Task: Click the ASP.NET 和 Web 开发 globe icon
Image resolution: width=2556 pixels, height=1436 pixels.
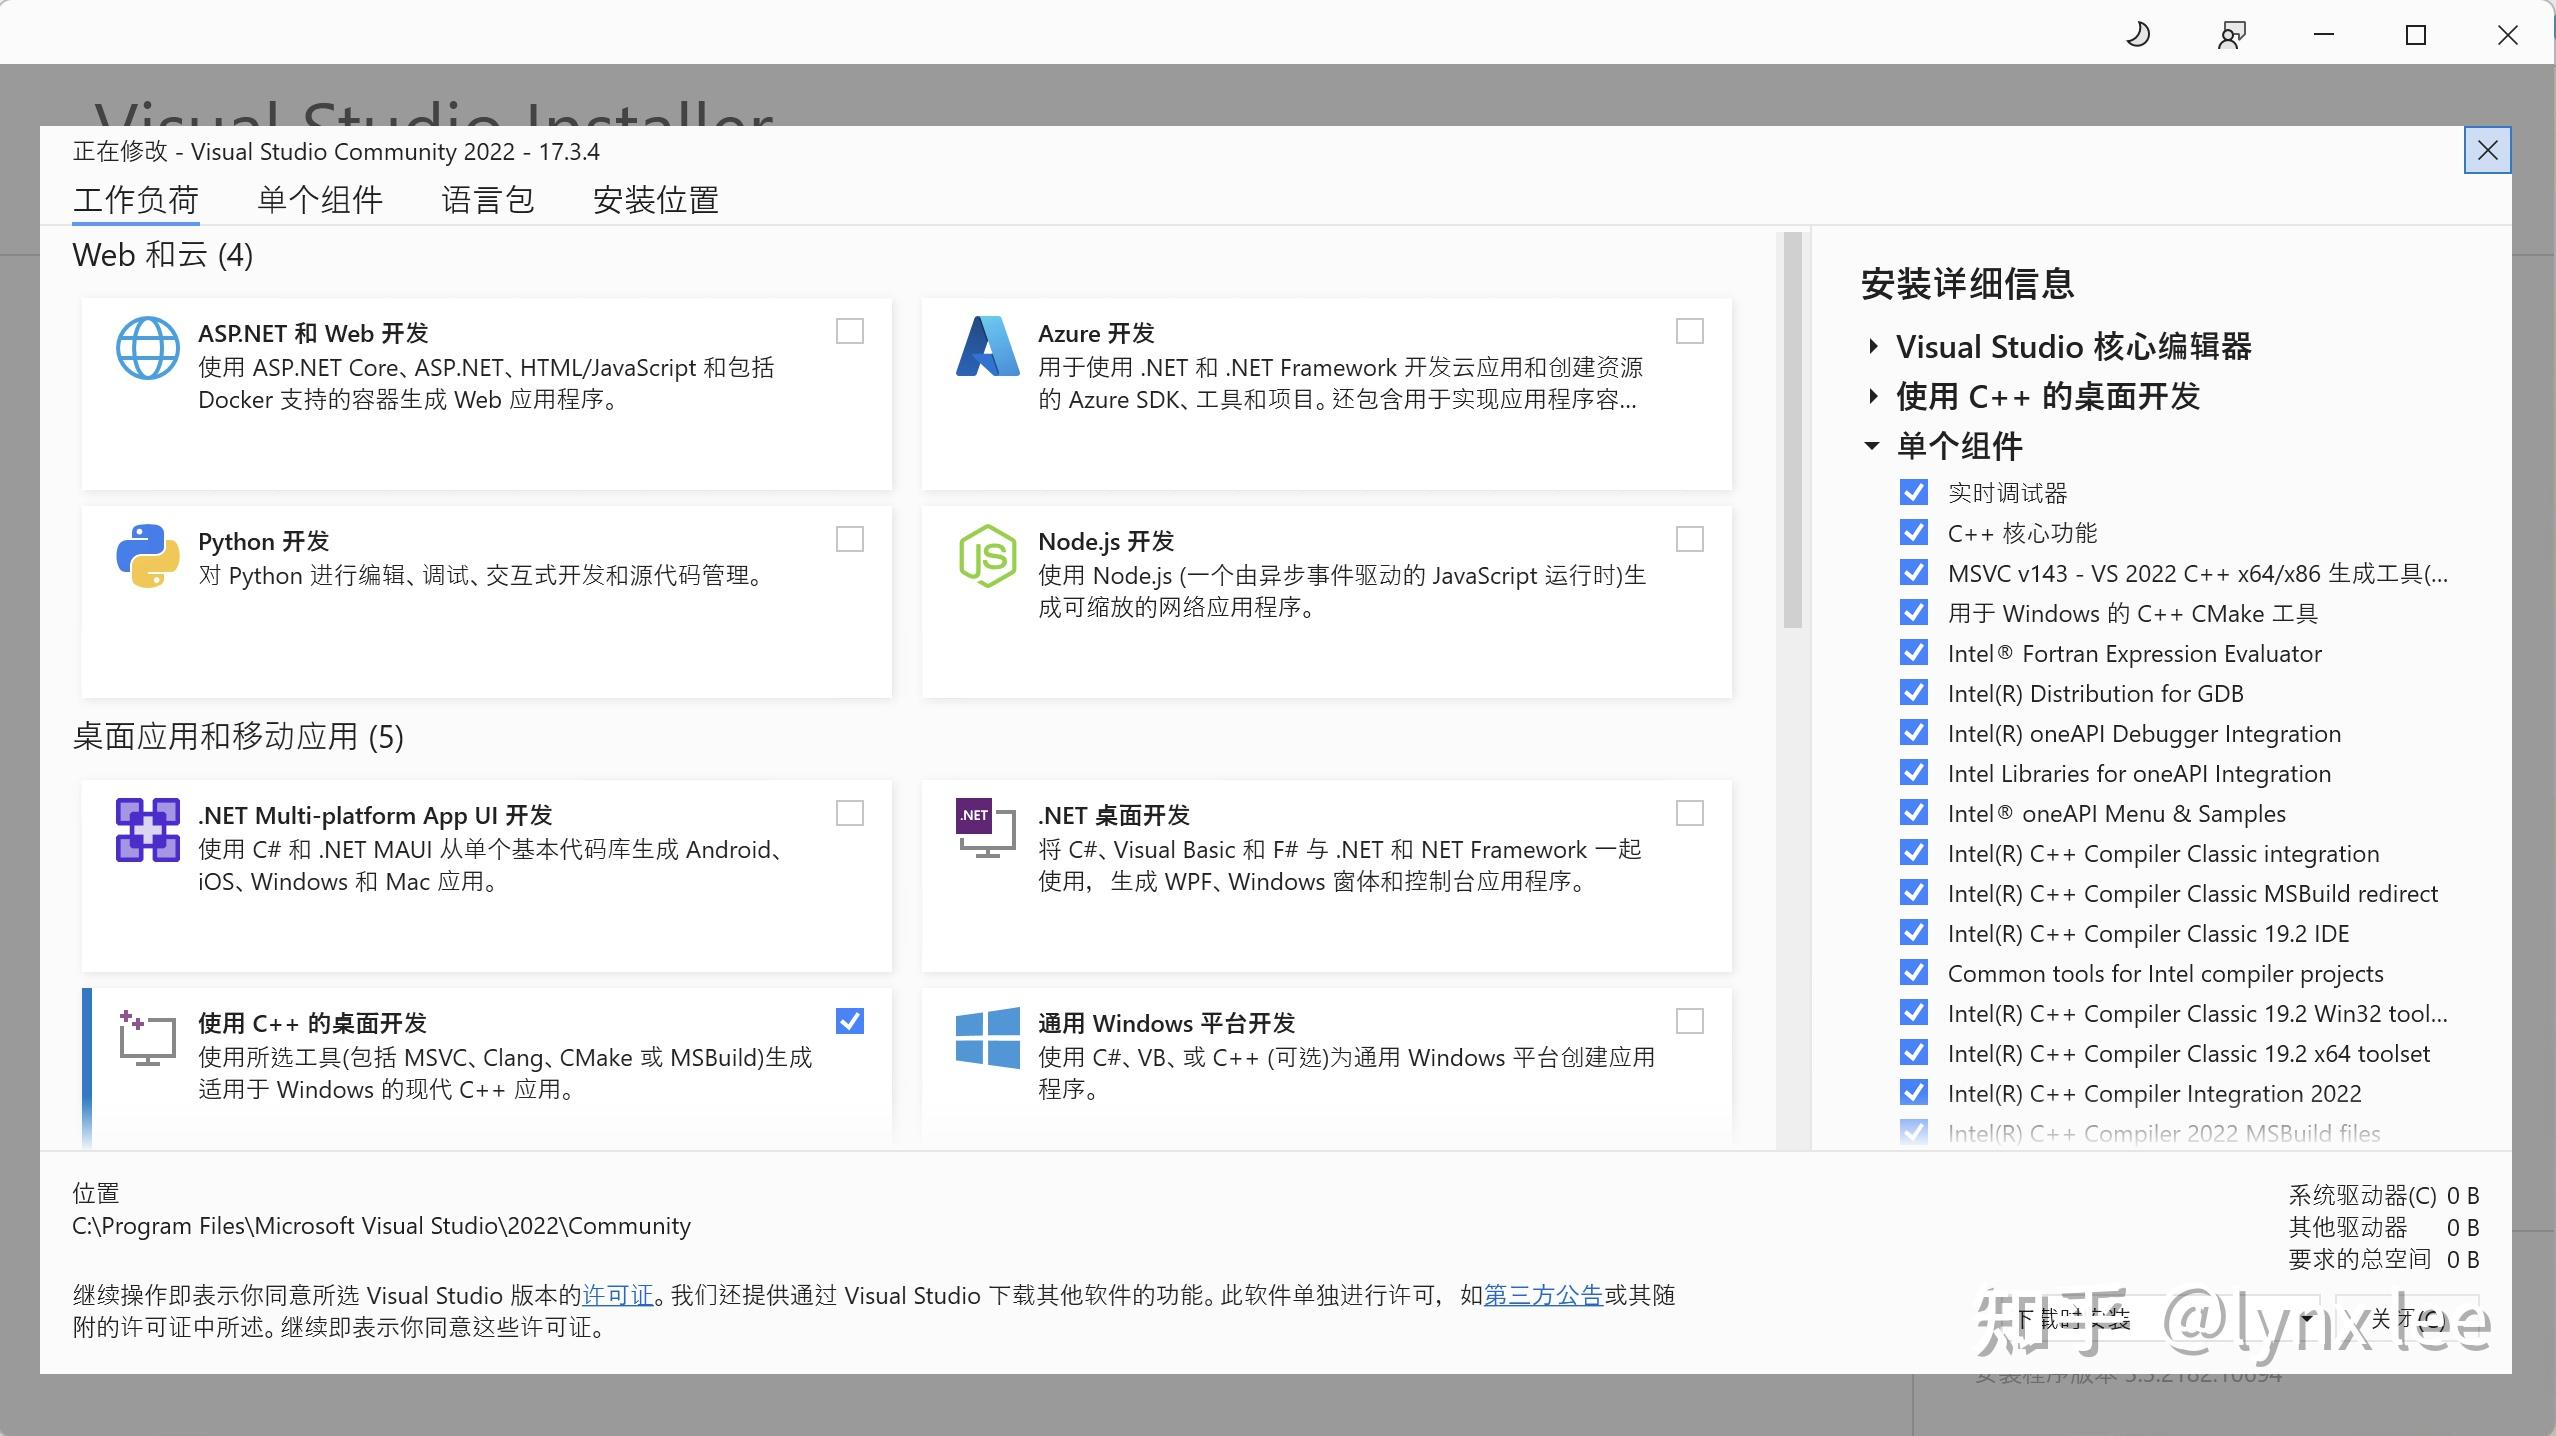Action: point(147,347)
